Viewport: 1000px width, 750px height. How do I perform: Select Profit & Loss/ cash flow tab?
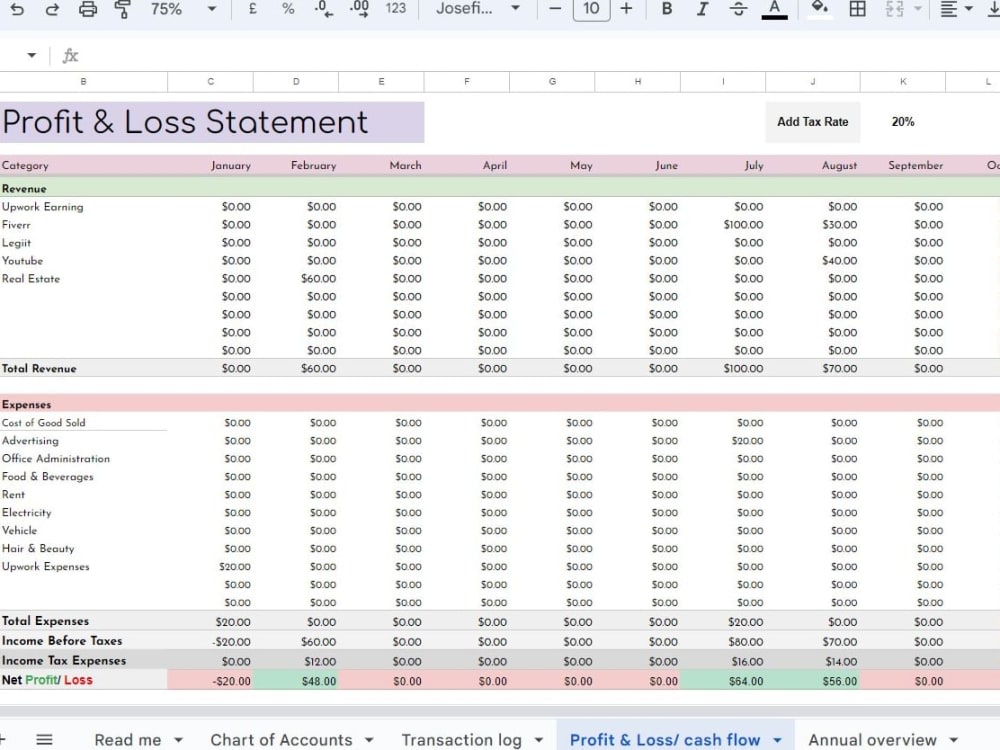[x=665, y=740]
